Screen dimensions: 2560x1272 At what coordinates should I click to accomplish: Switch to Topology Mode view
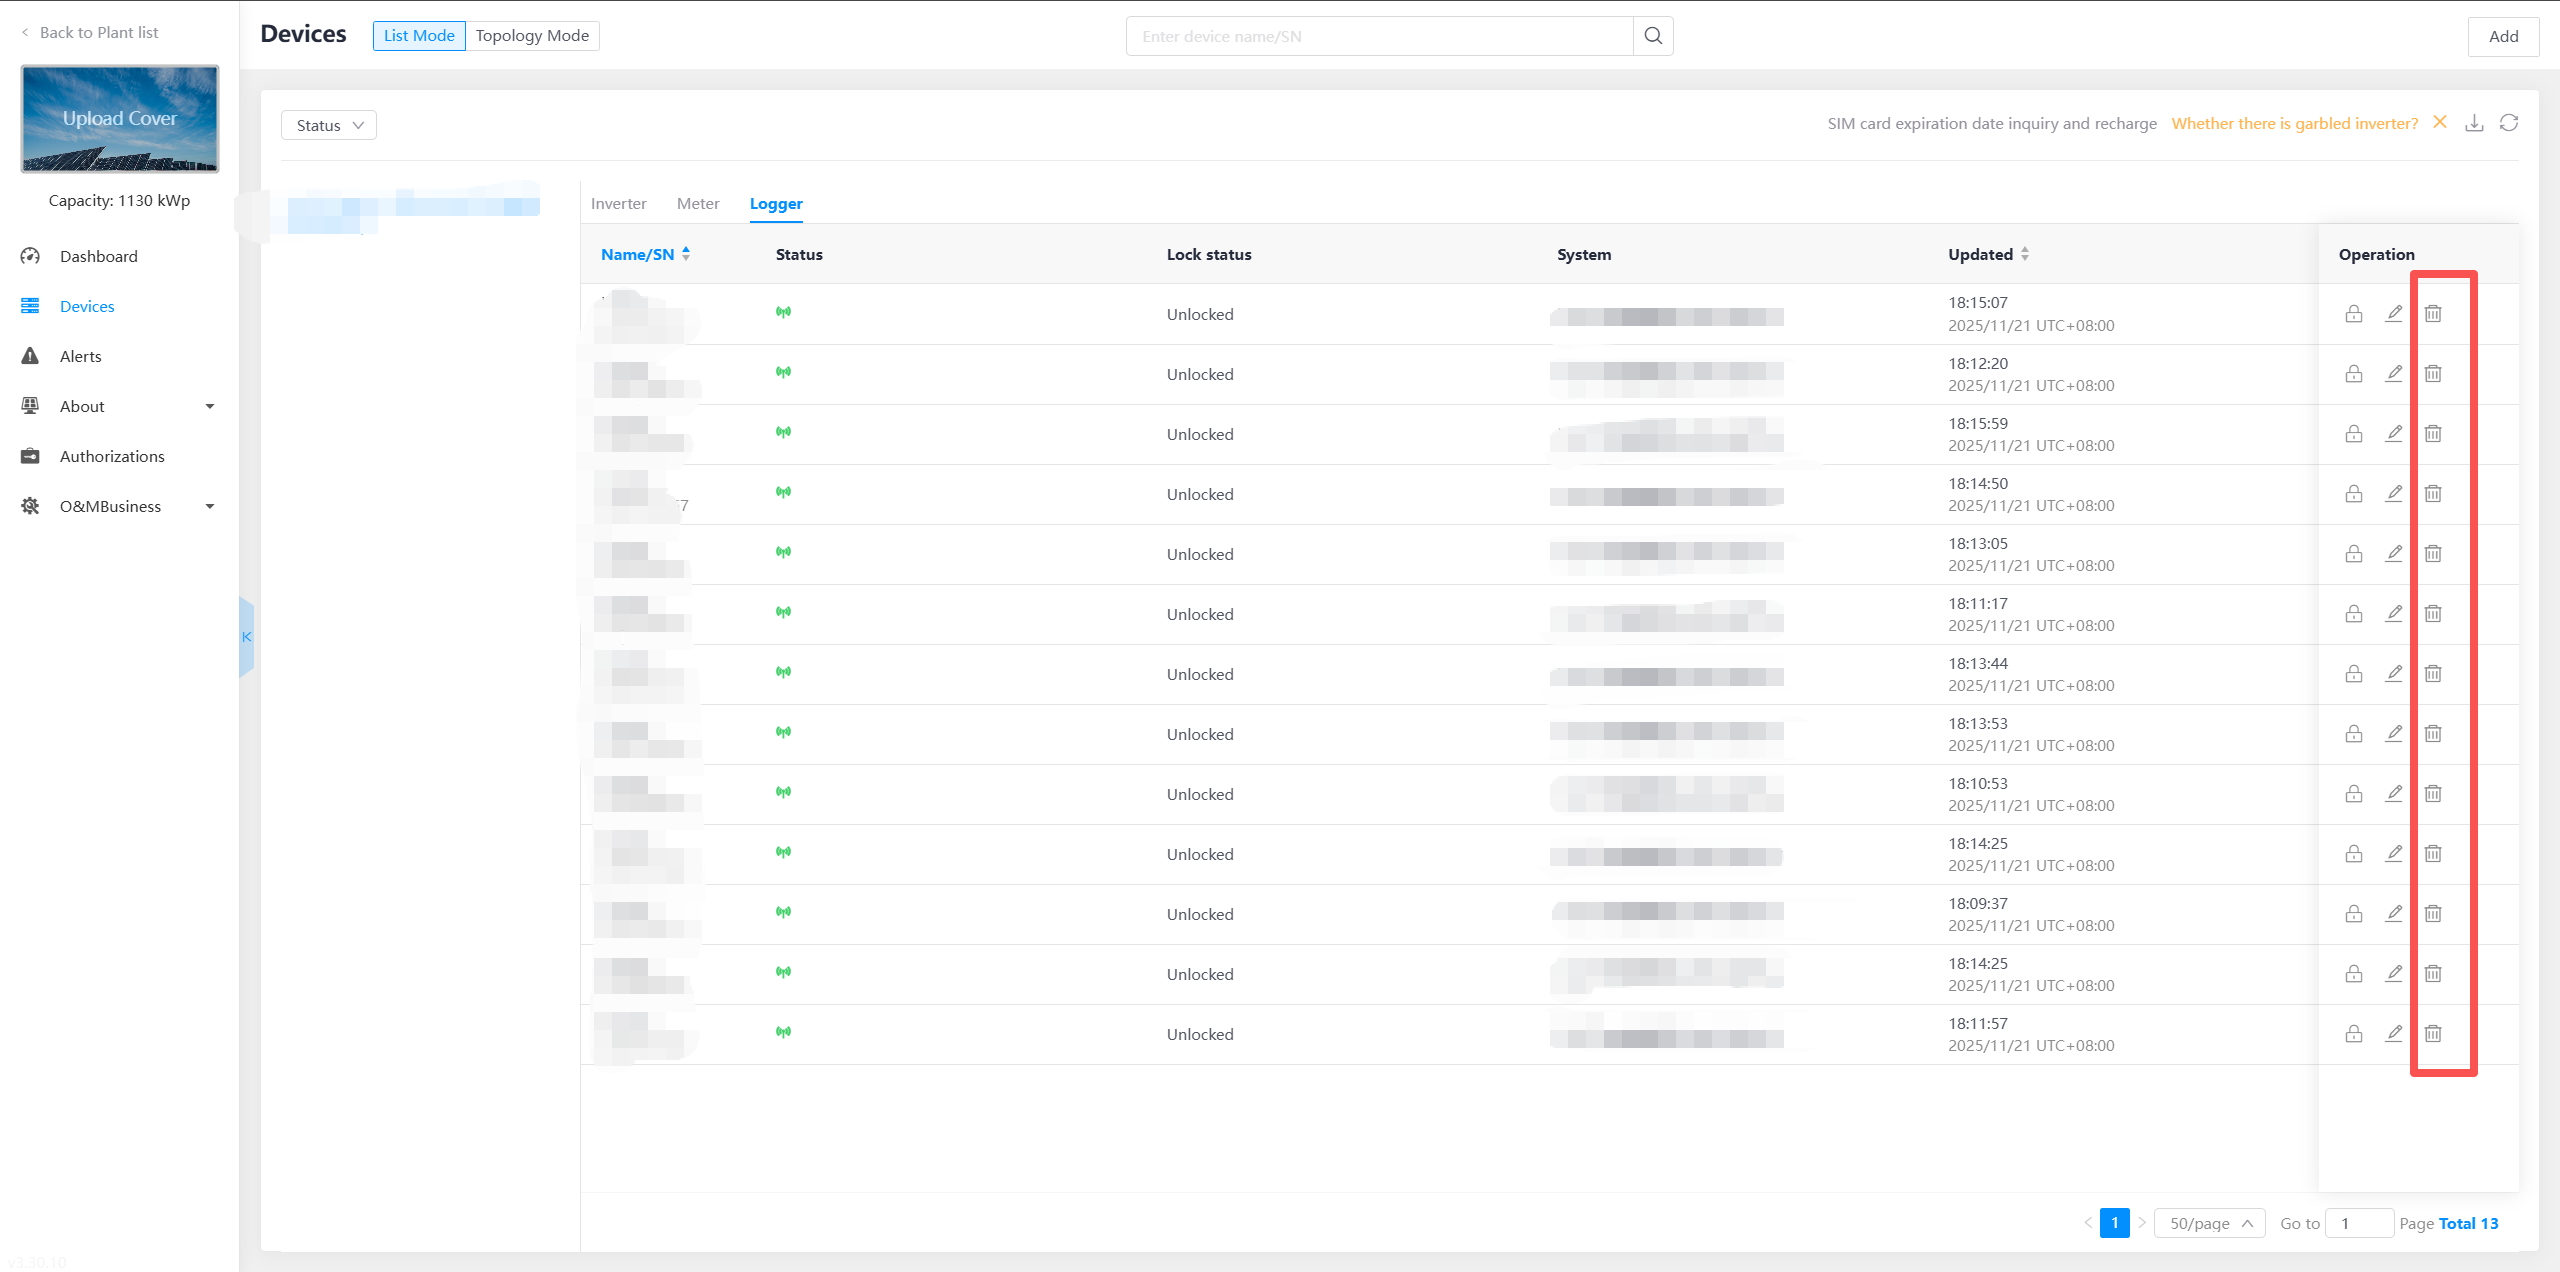532,36
